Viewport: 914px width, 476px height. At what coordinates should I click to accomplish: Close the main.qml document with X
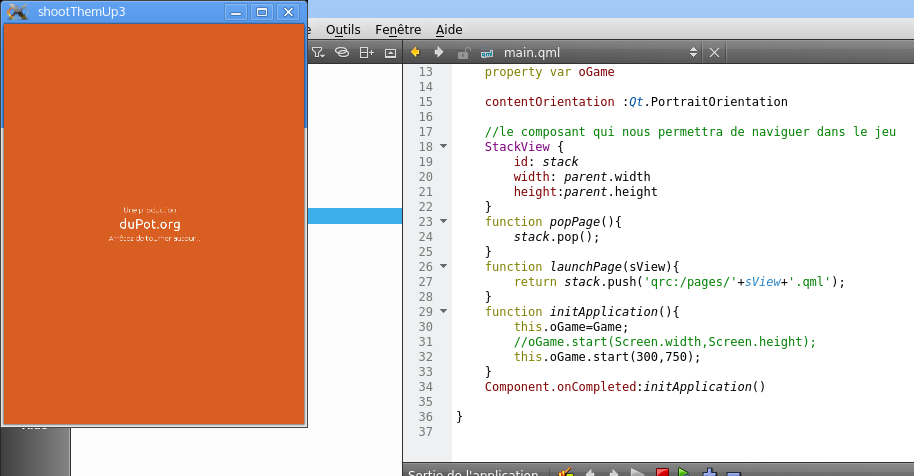pyautogui.click(x=714, y=52)
